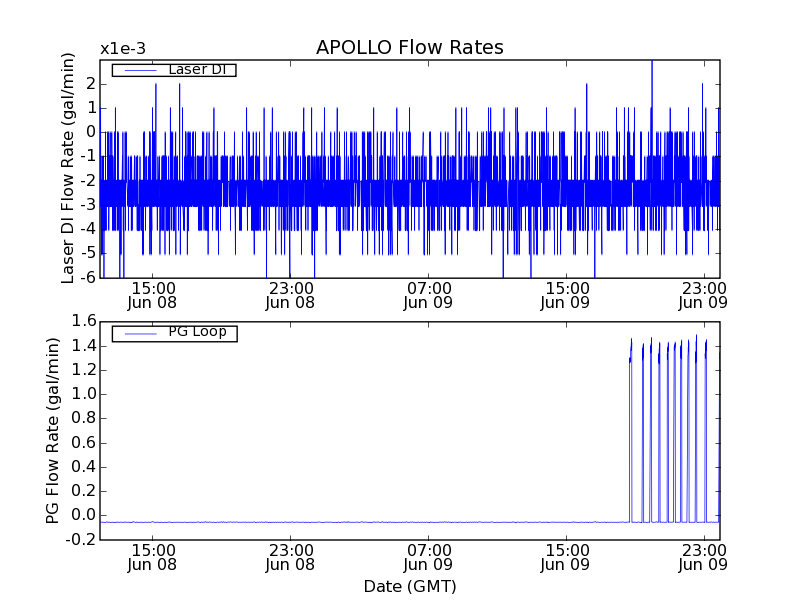Screen dimensions: 800x600
Task: Click the x1e-3 scale multiplier label
Action: (122, 48)
